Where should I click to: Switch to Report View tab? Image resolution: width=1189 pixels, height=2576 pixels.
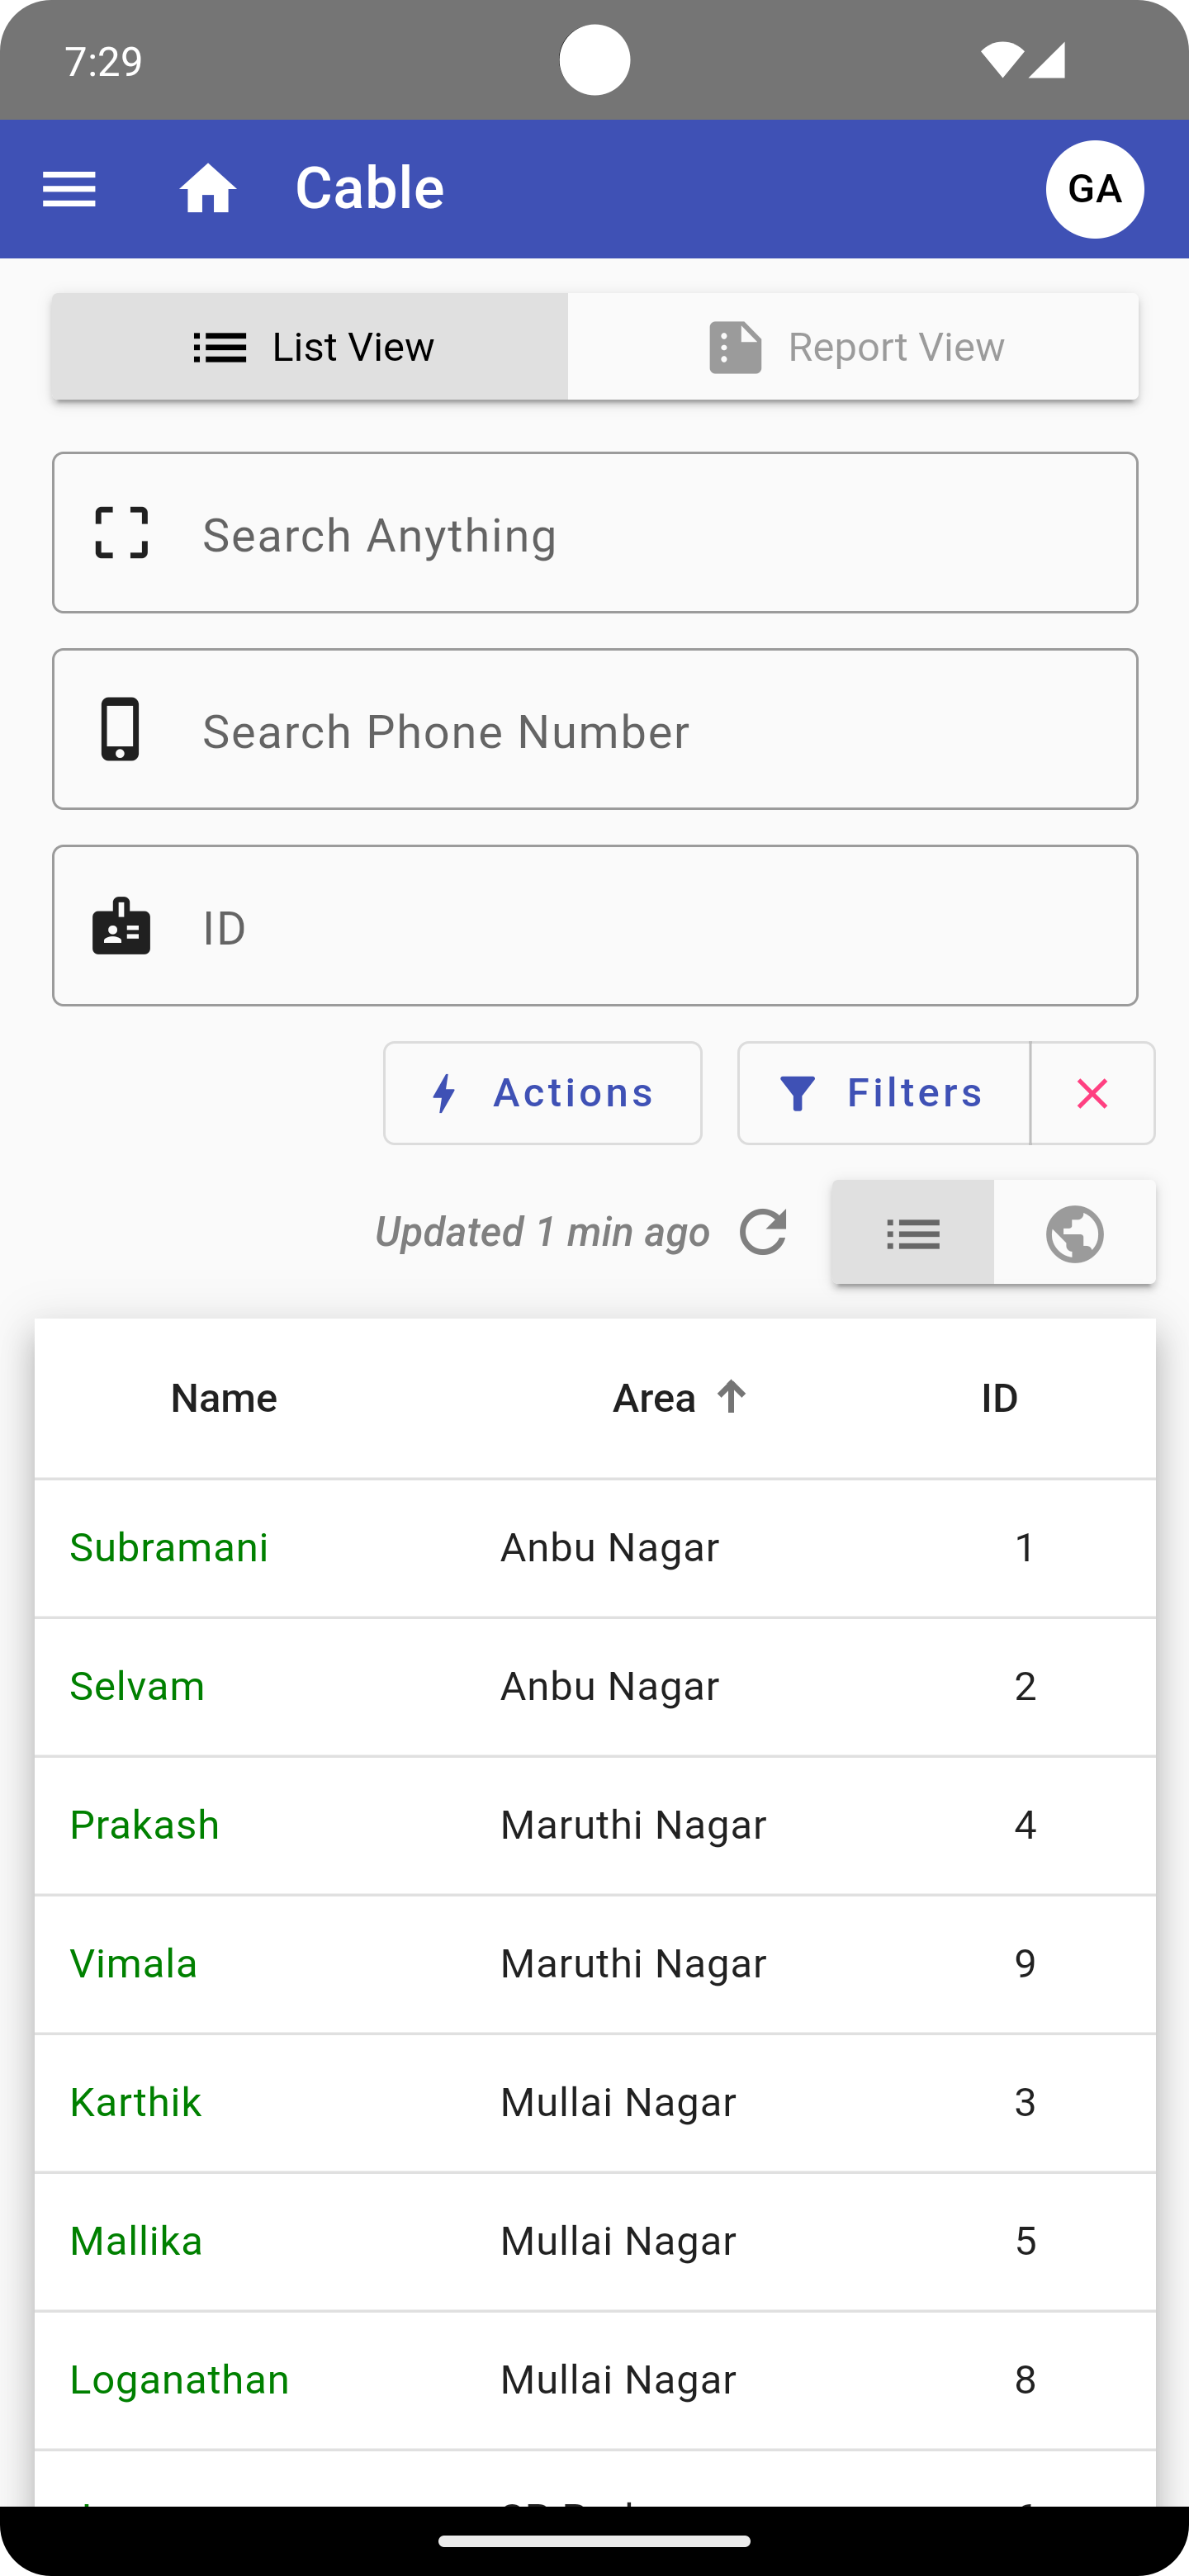coord(853,347)
